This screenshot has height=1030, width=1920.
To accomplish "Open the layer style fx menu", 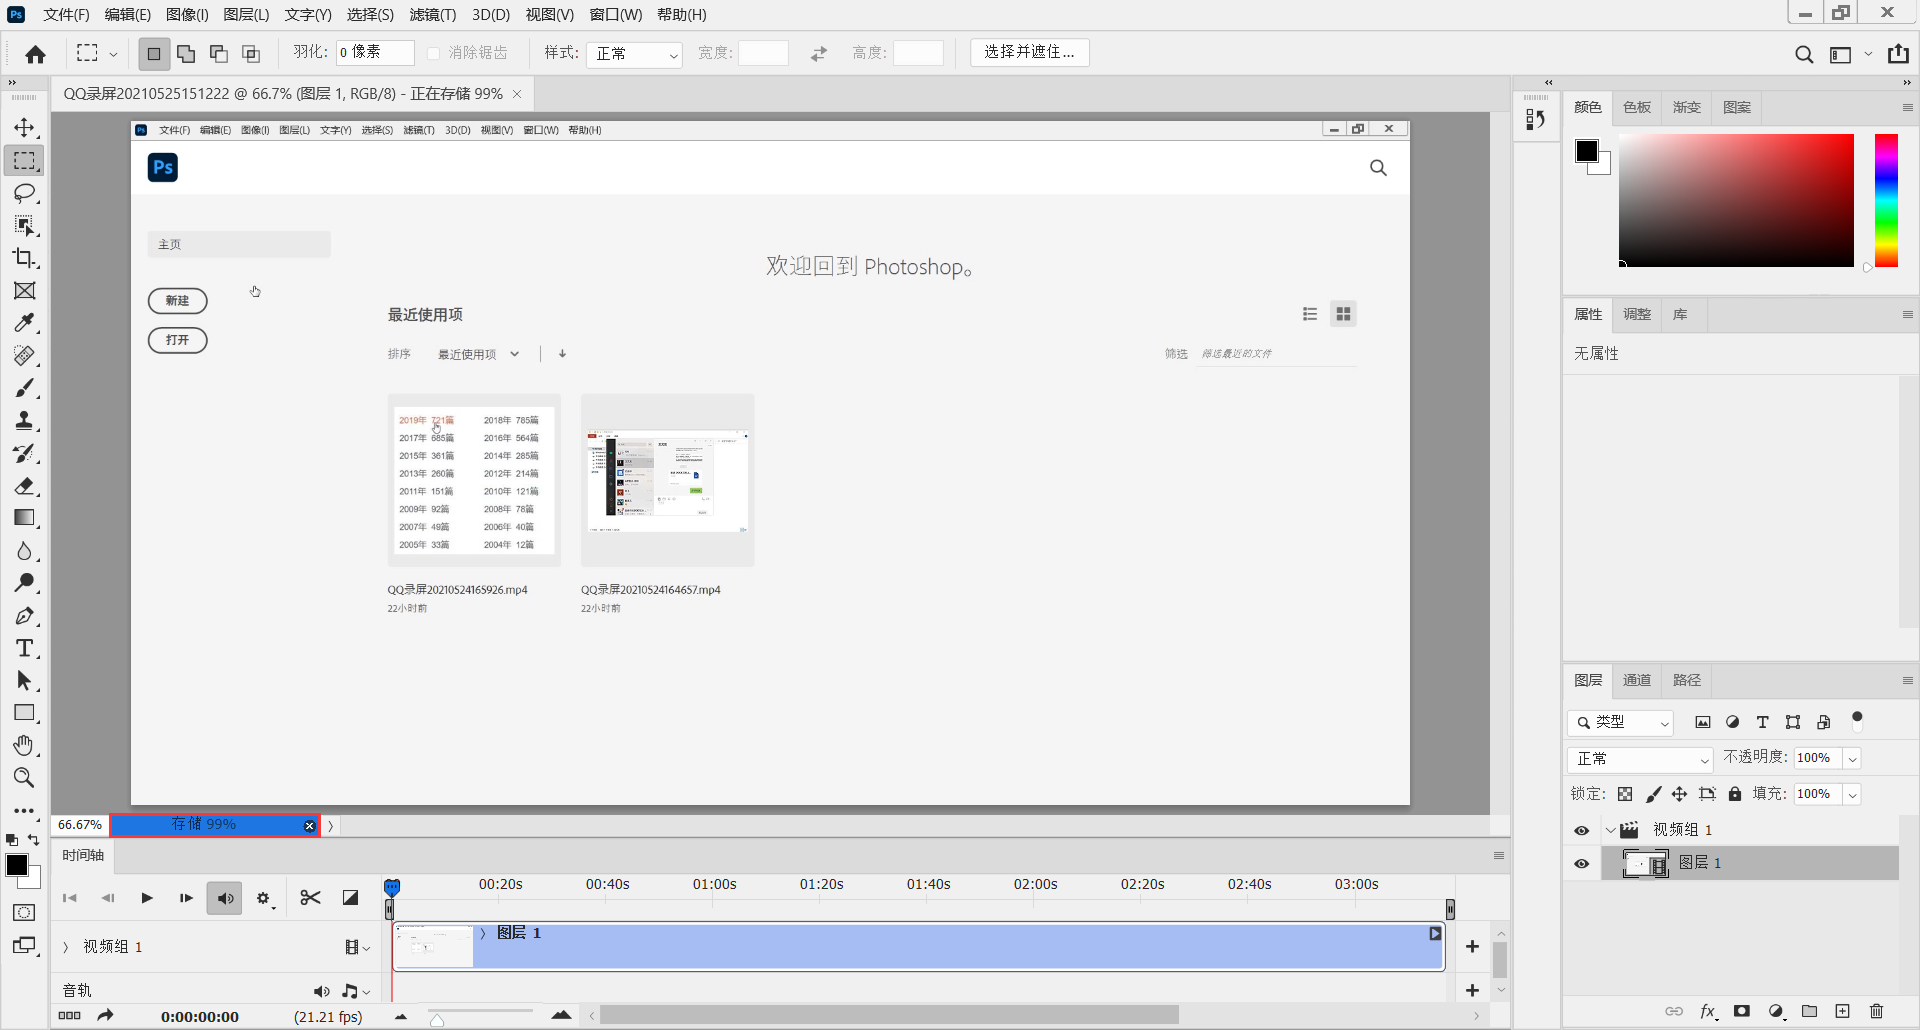I will pos(1708,1011).
